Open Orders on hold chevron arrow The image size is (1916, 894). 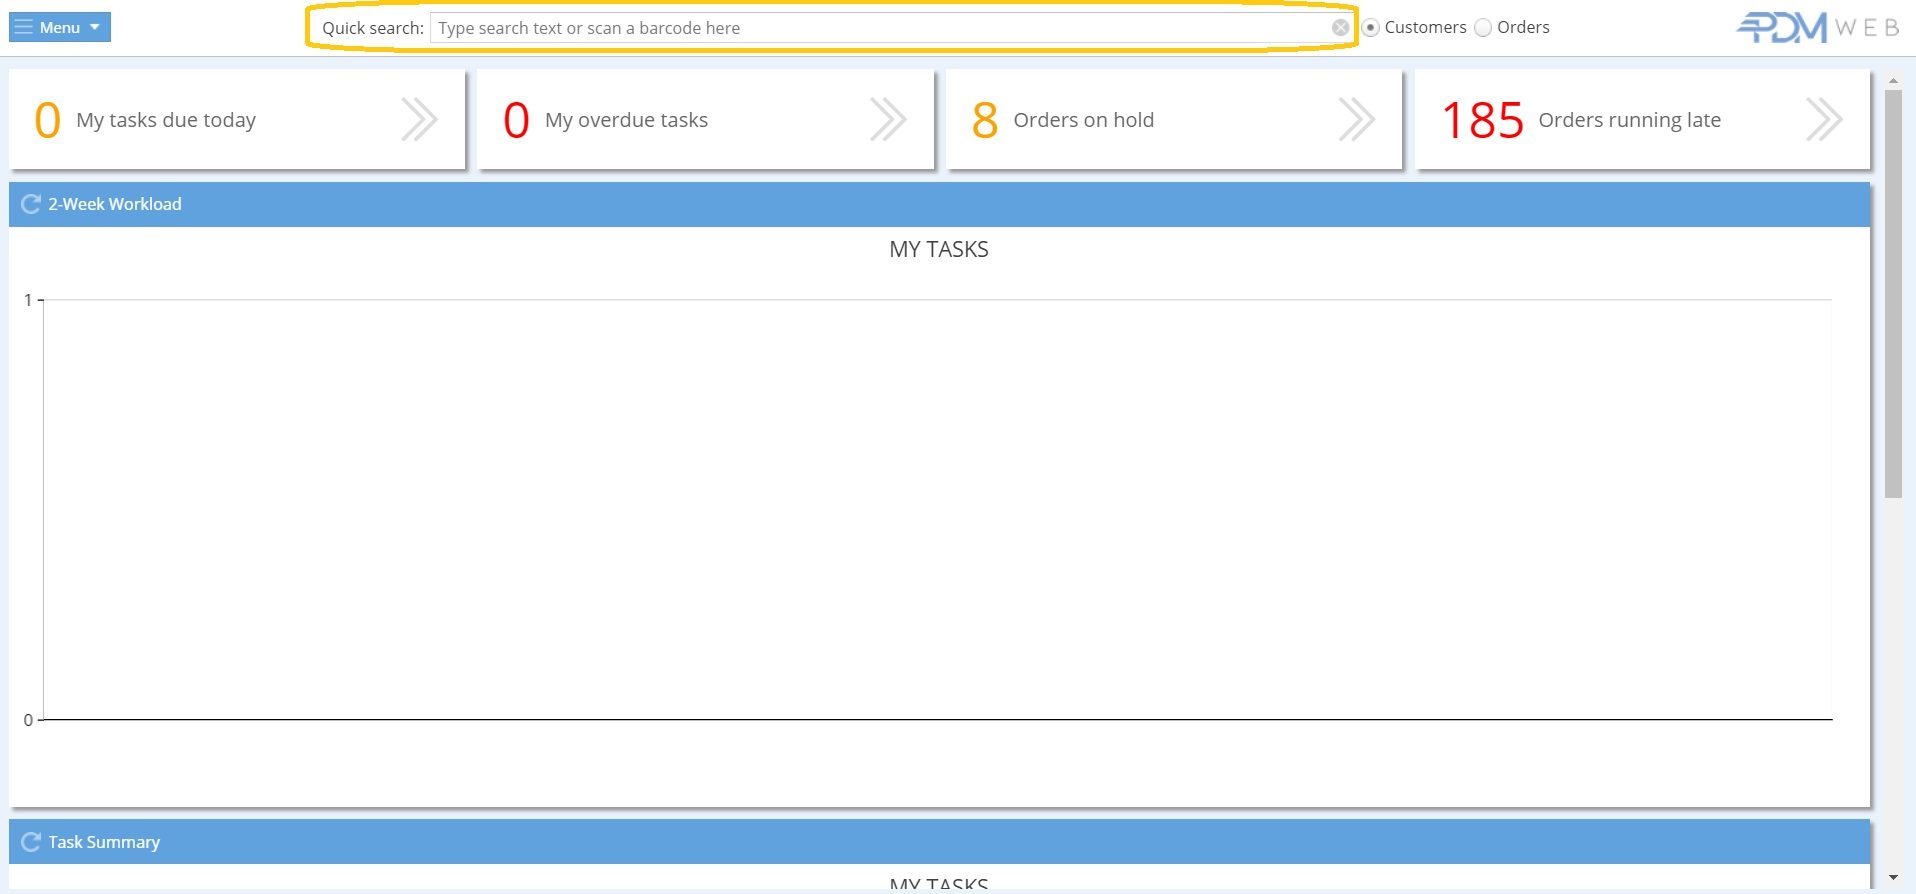tap(1356, 120)
